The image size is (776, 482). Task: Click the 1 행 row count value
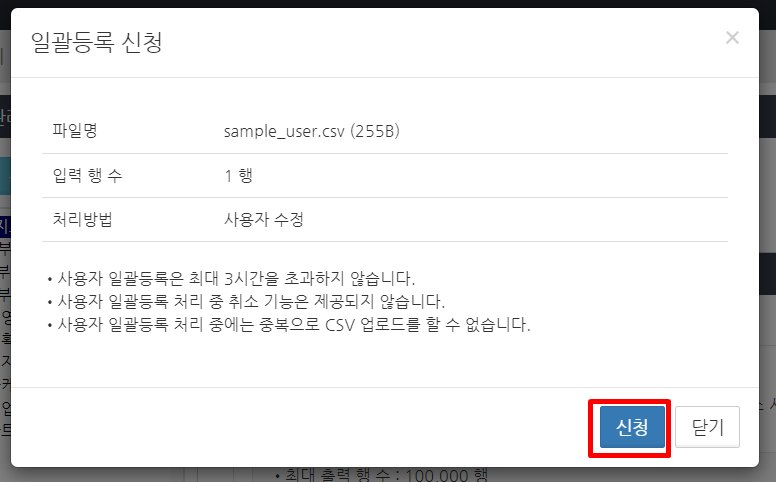pyautogui.click(x=239, y=175)
